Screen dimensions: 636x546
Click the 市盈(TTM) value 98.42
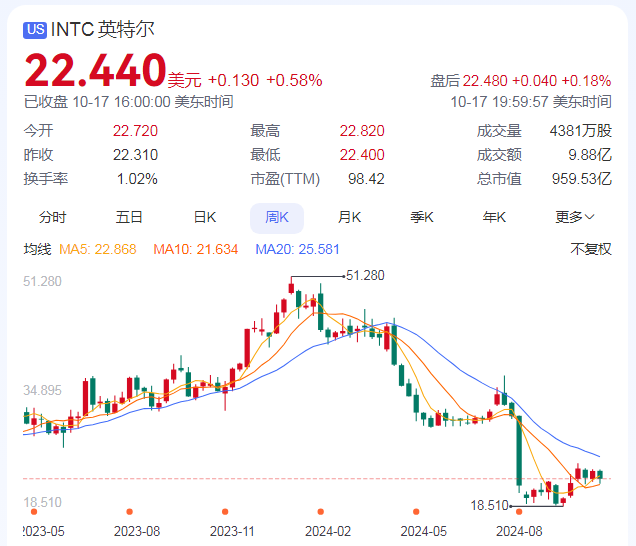click(366, 179)
